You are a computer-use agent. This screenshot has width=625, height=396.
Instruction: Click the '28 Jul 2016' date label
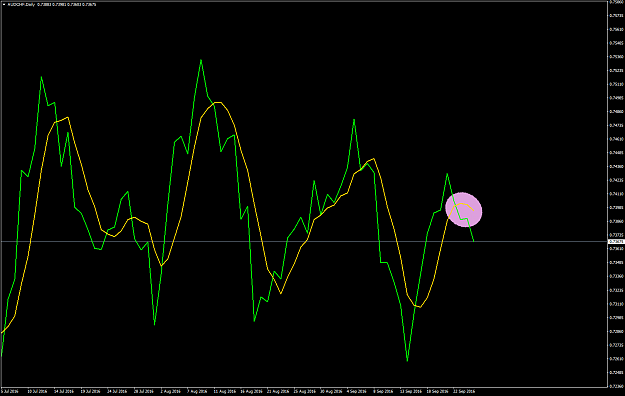pos(144,392)
